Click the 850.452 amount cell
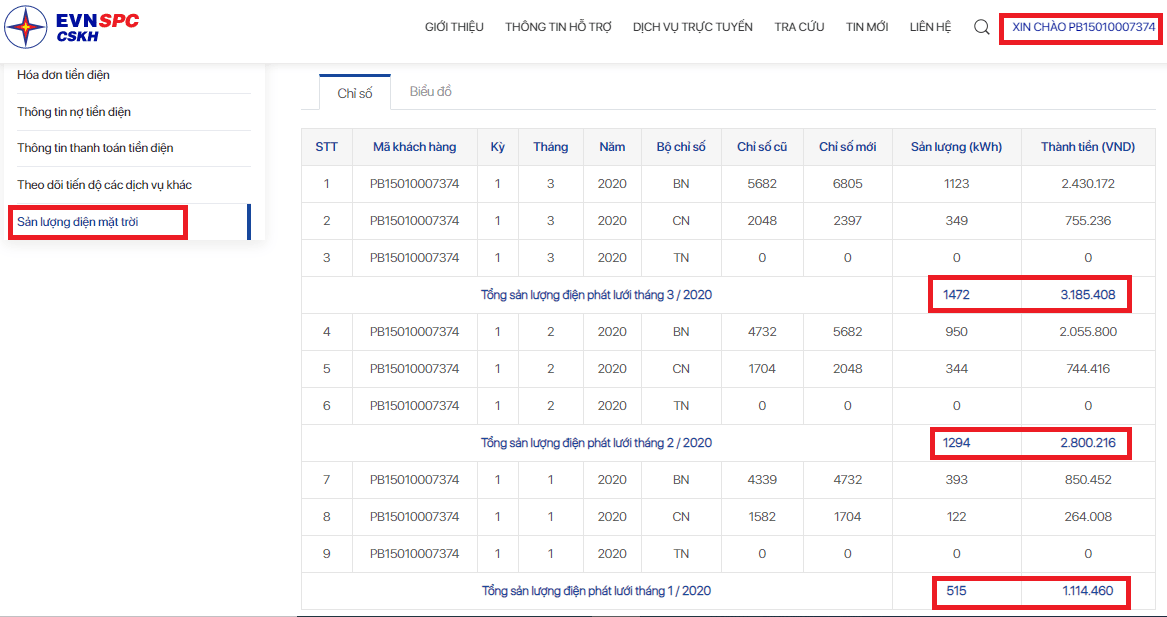 (x=1088, y=479)
